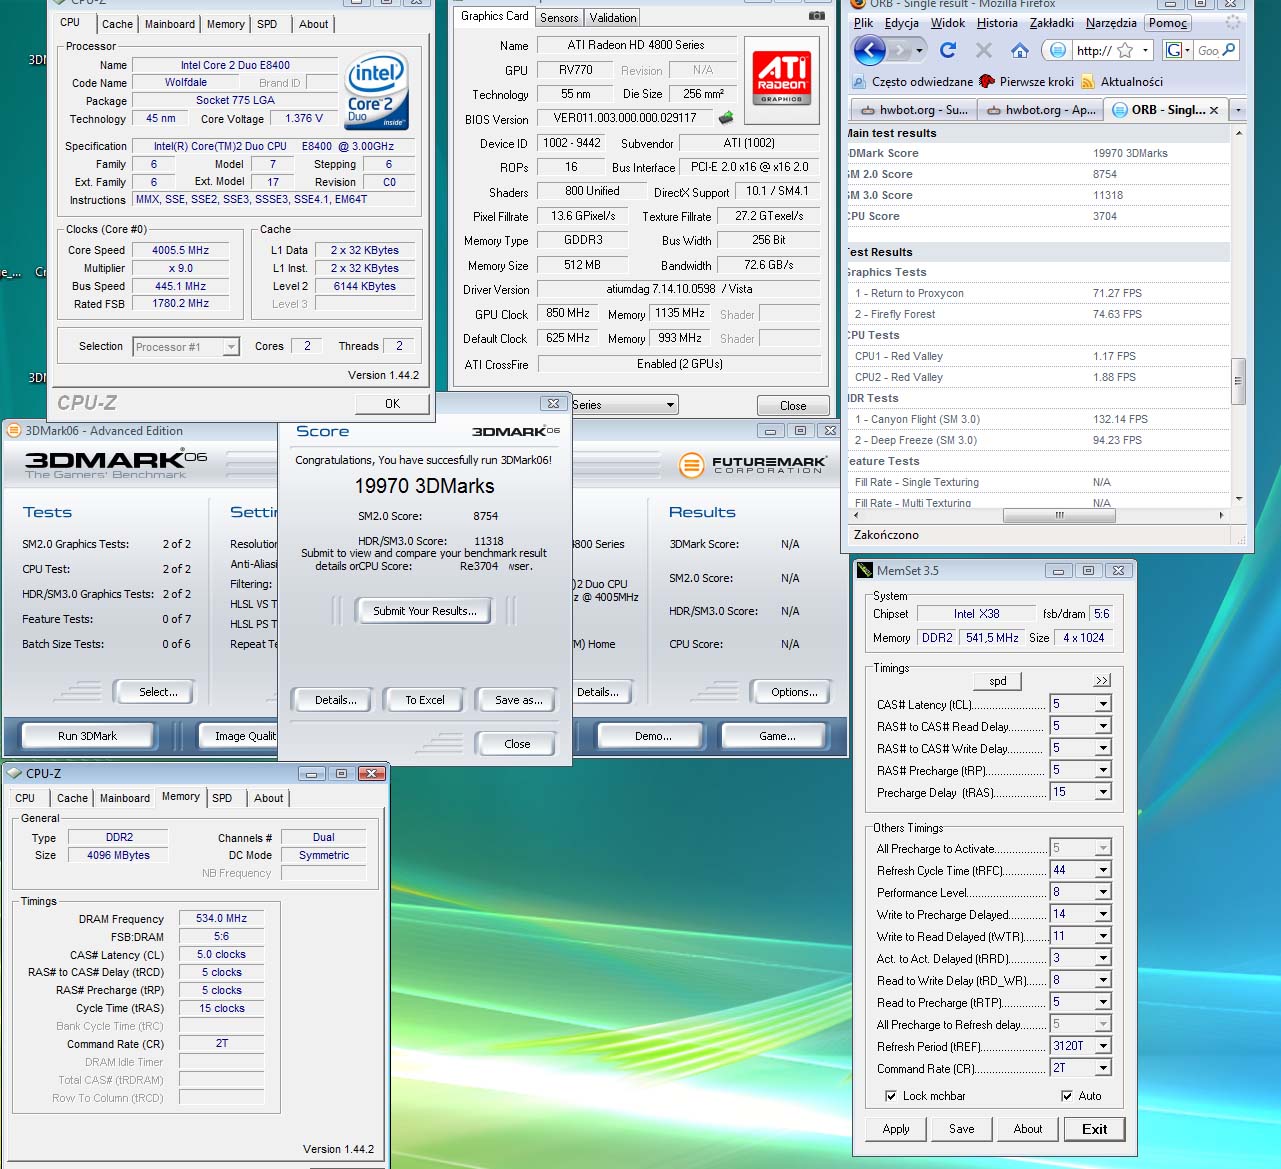This screenshot has height=1169, width=1281.
Task: Click Options... button in 3DMark06
Action: [794, 692]
